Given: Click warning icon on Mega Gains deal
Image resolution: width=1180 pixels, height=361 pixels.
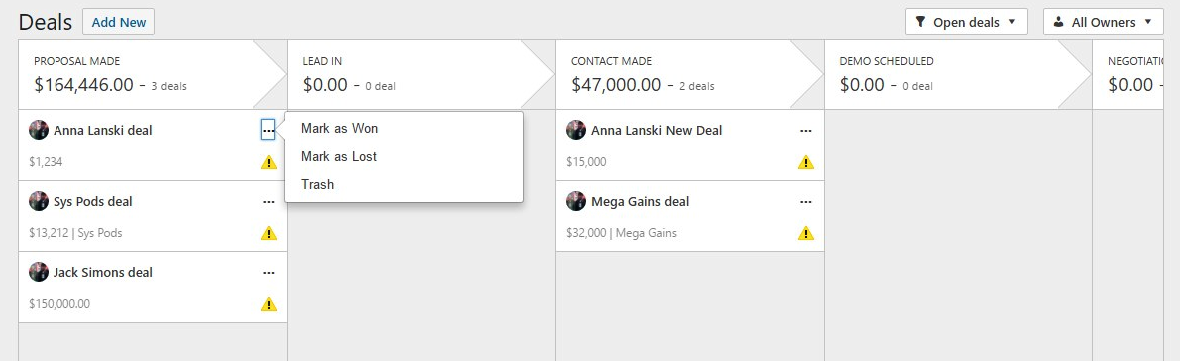Looking at the screenshot, I should click(x=806, y=233).
